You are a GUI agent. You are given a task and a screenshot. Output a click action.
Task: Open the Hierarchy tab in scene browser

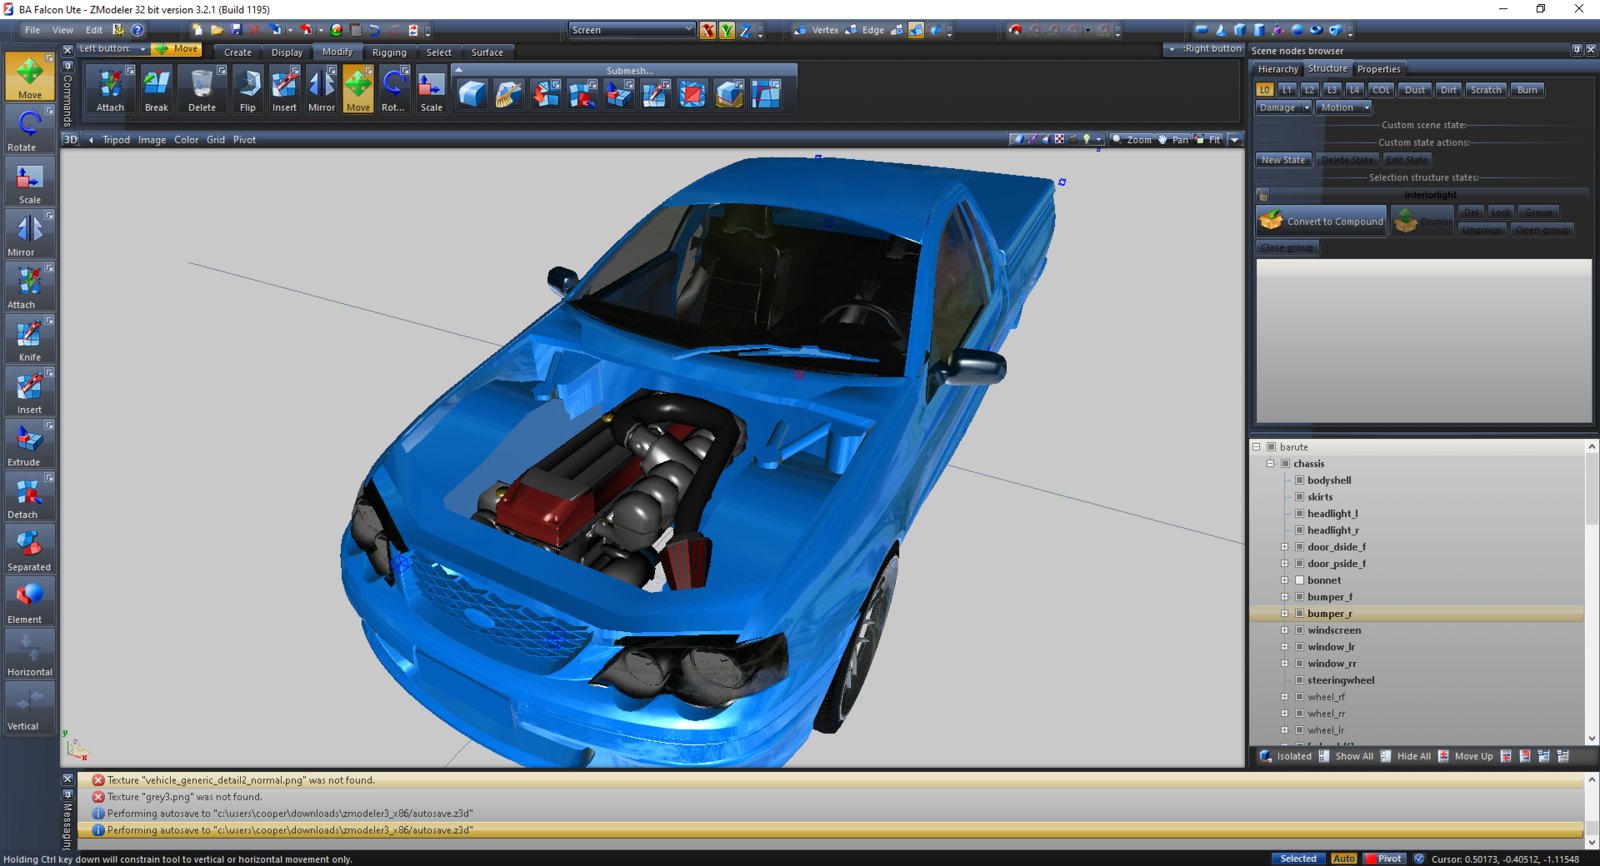[x=1277, y=69]
